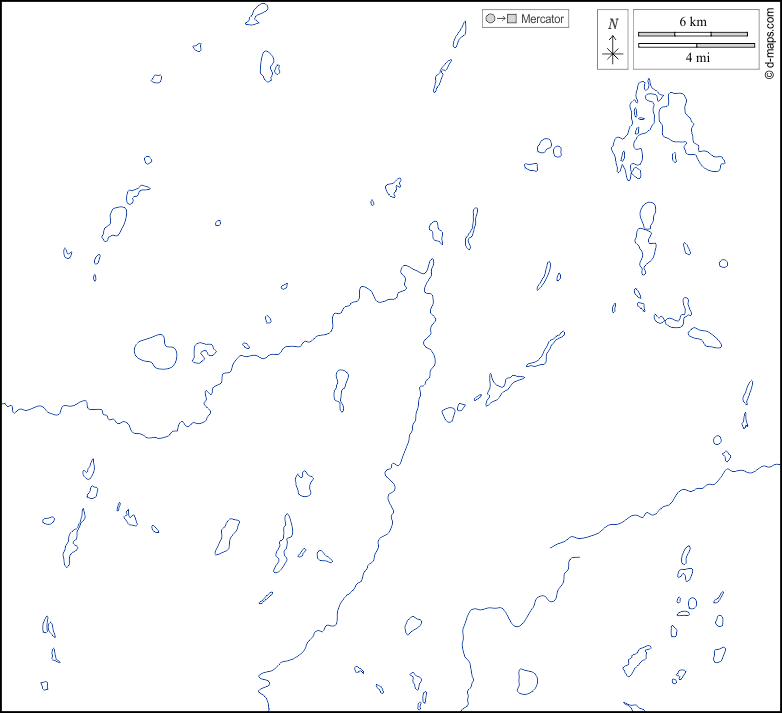Click the 6 km scale bar
Viewport: 782px width, 713px height.
click(x=693, y=34)
